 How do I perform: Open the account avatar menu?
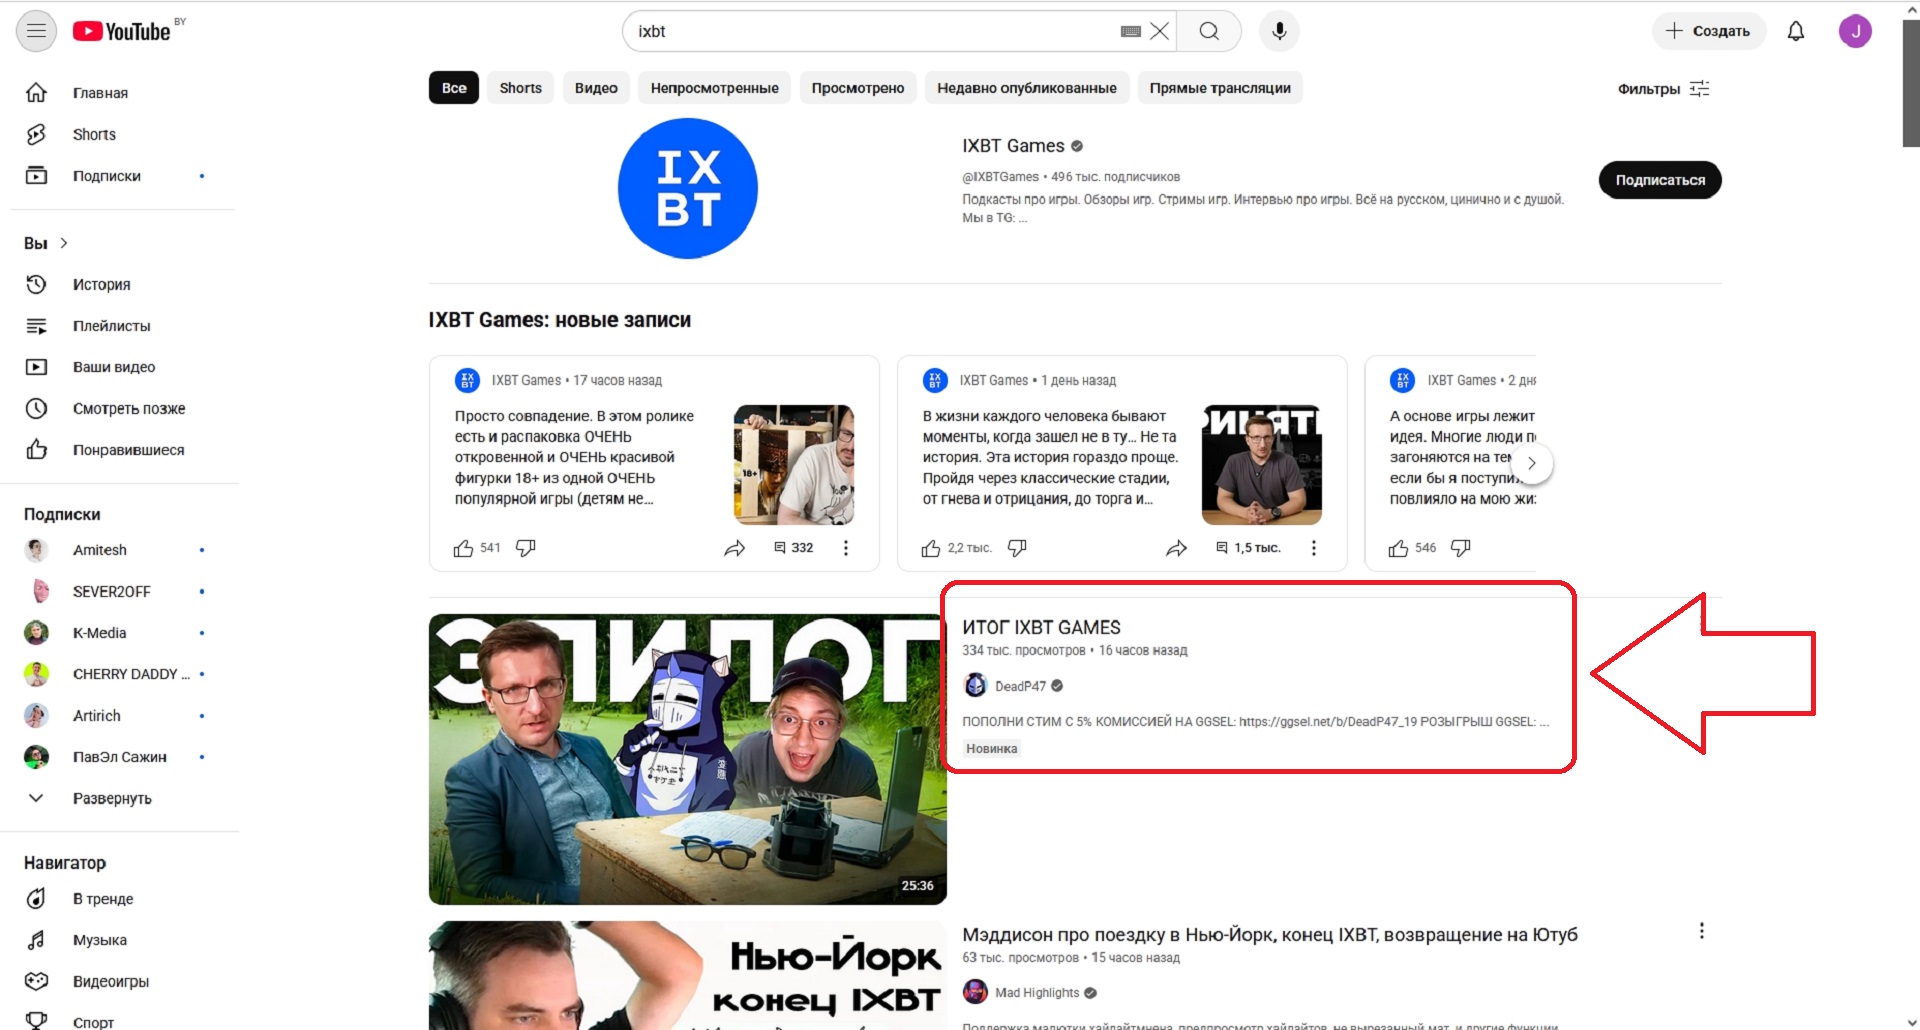pyautogui.click(x=1855, y=31)
